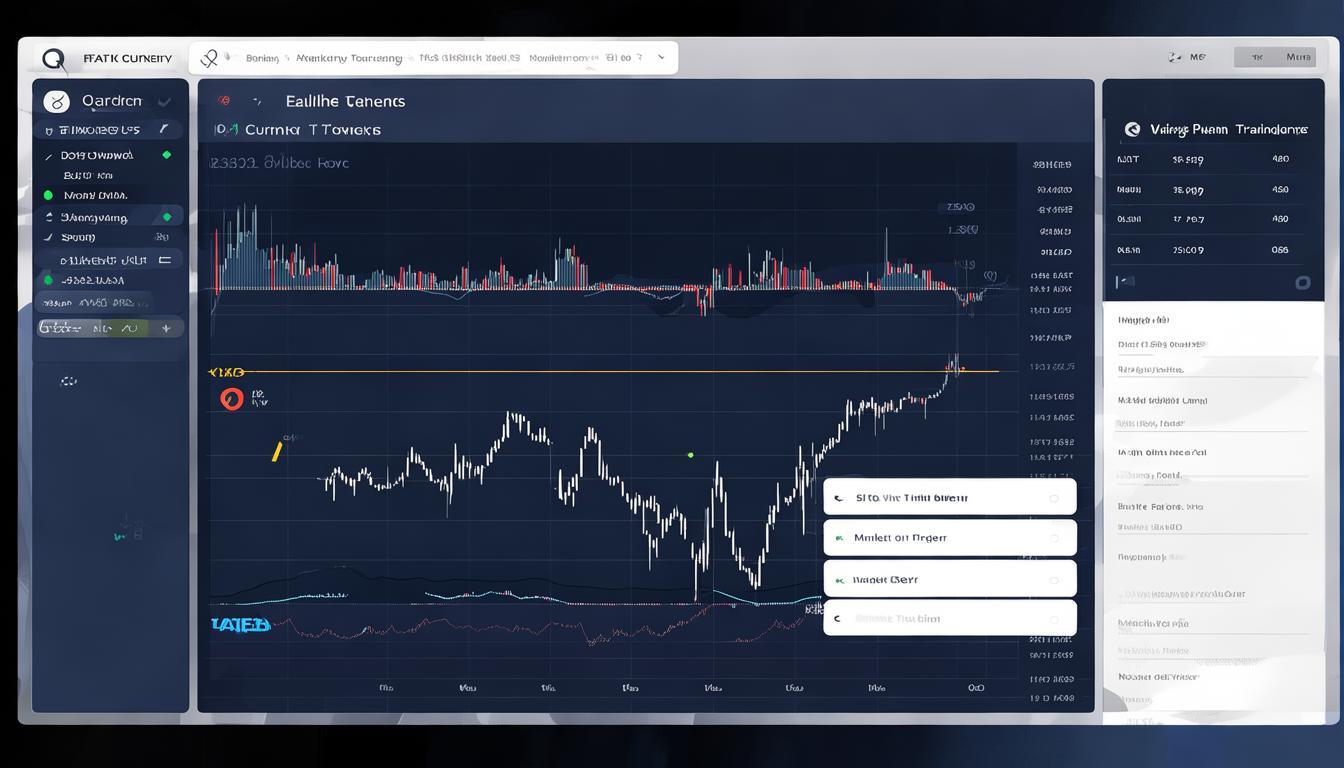The height and width of the screenshot is (768, 1344).
Task: Toggle the green dot on the Dots Ownwol row
Action: coord(166,155)
